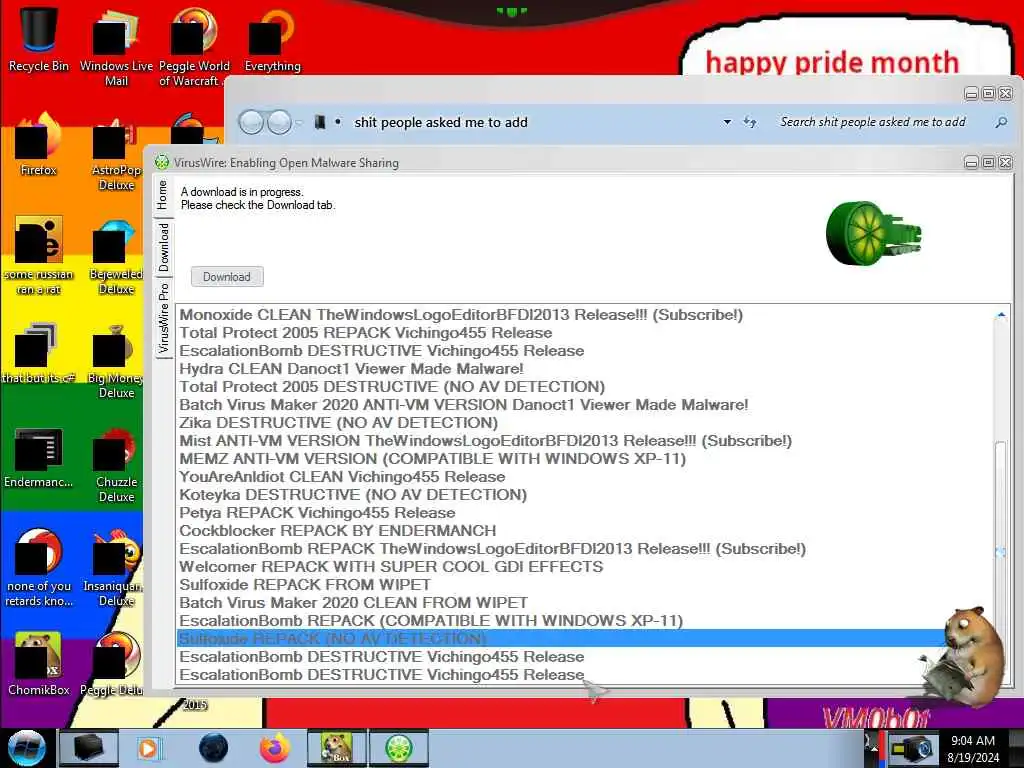Click the taskbar clock showing 9:04 AM
The width and height of the screenshot is (1024, 768).
(x=972, y=748)
